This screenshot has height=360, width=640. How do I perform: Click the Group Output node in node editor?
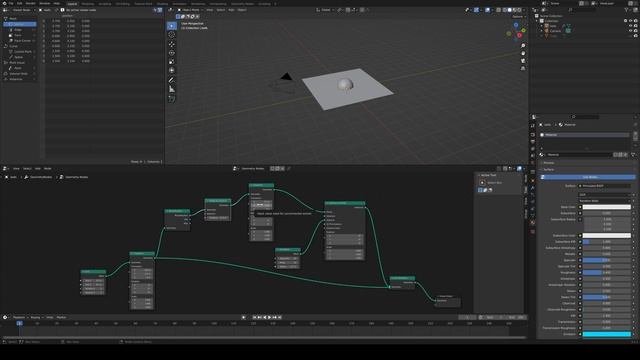point(448,301)
